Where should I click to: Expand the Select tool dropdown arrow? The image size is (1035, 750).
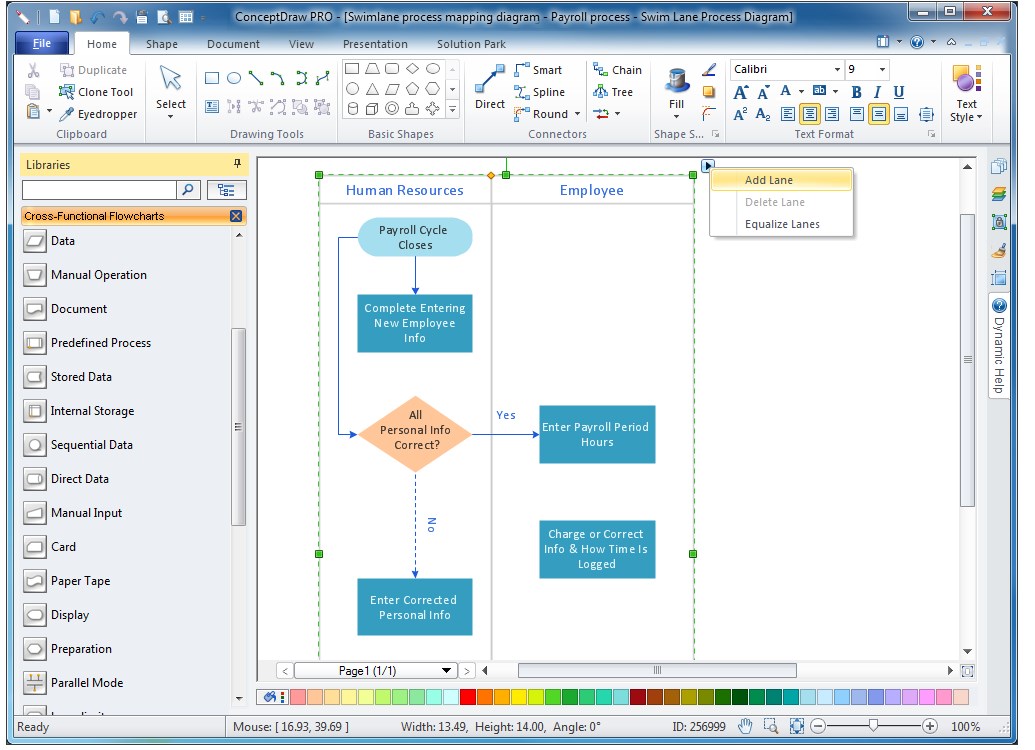(170, 117)
